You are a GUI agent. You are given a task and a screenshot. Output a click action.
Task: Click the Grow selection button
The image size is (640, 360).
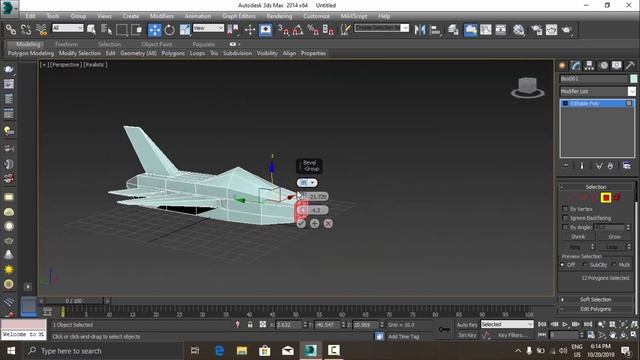click(614, 236)
